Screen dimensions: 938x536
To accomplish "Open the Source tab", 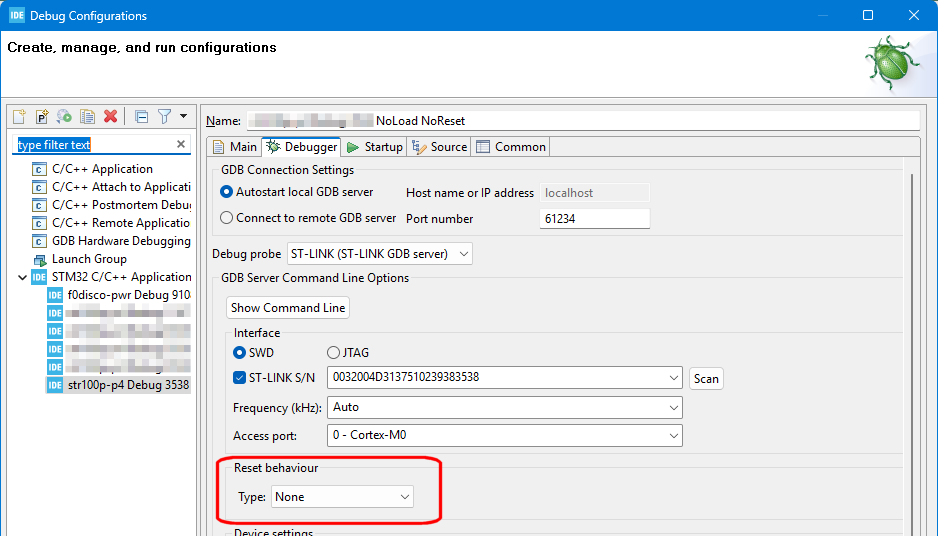I will (440, 147).
